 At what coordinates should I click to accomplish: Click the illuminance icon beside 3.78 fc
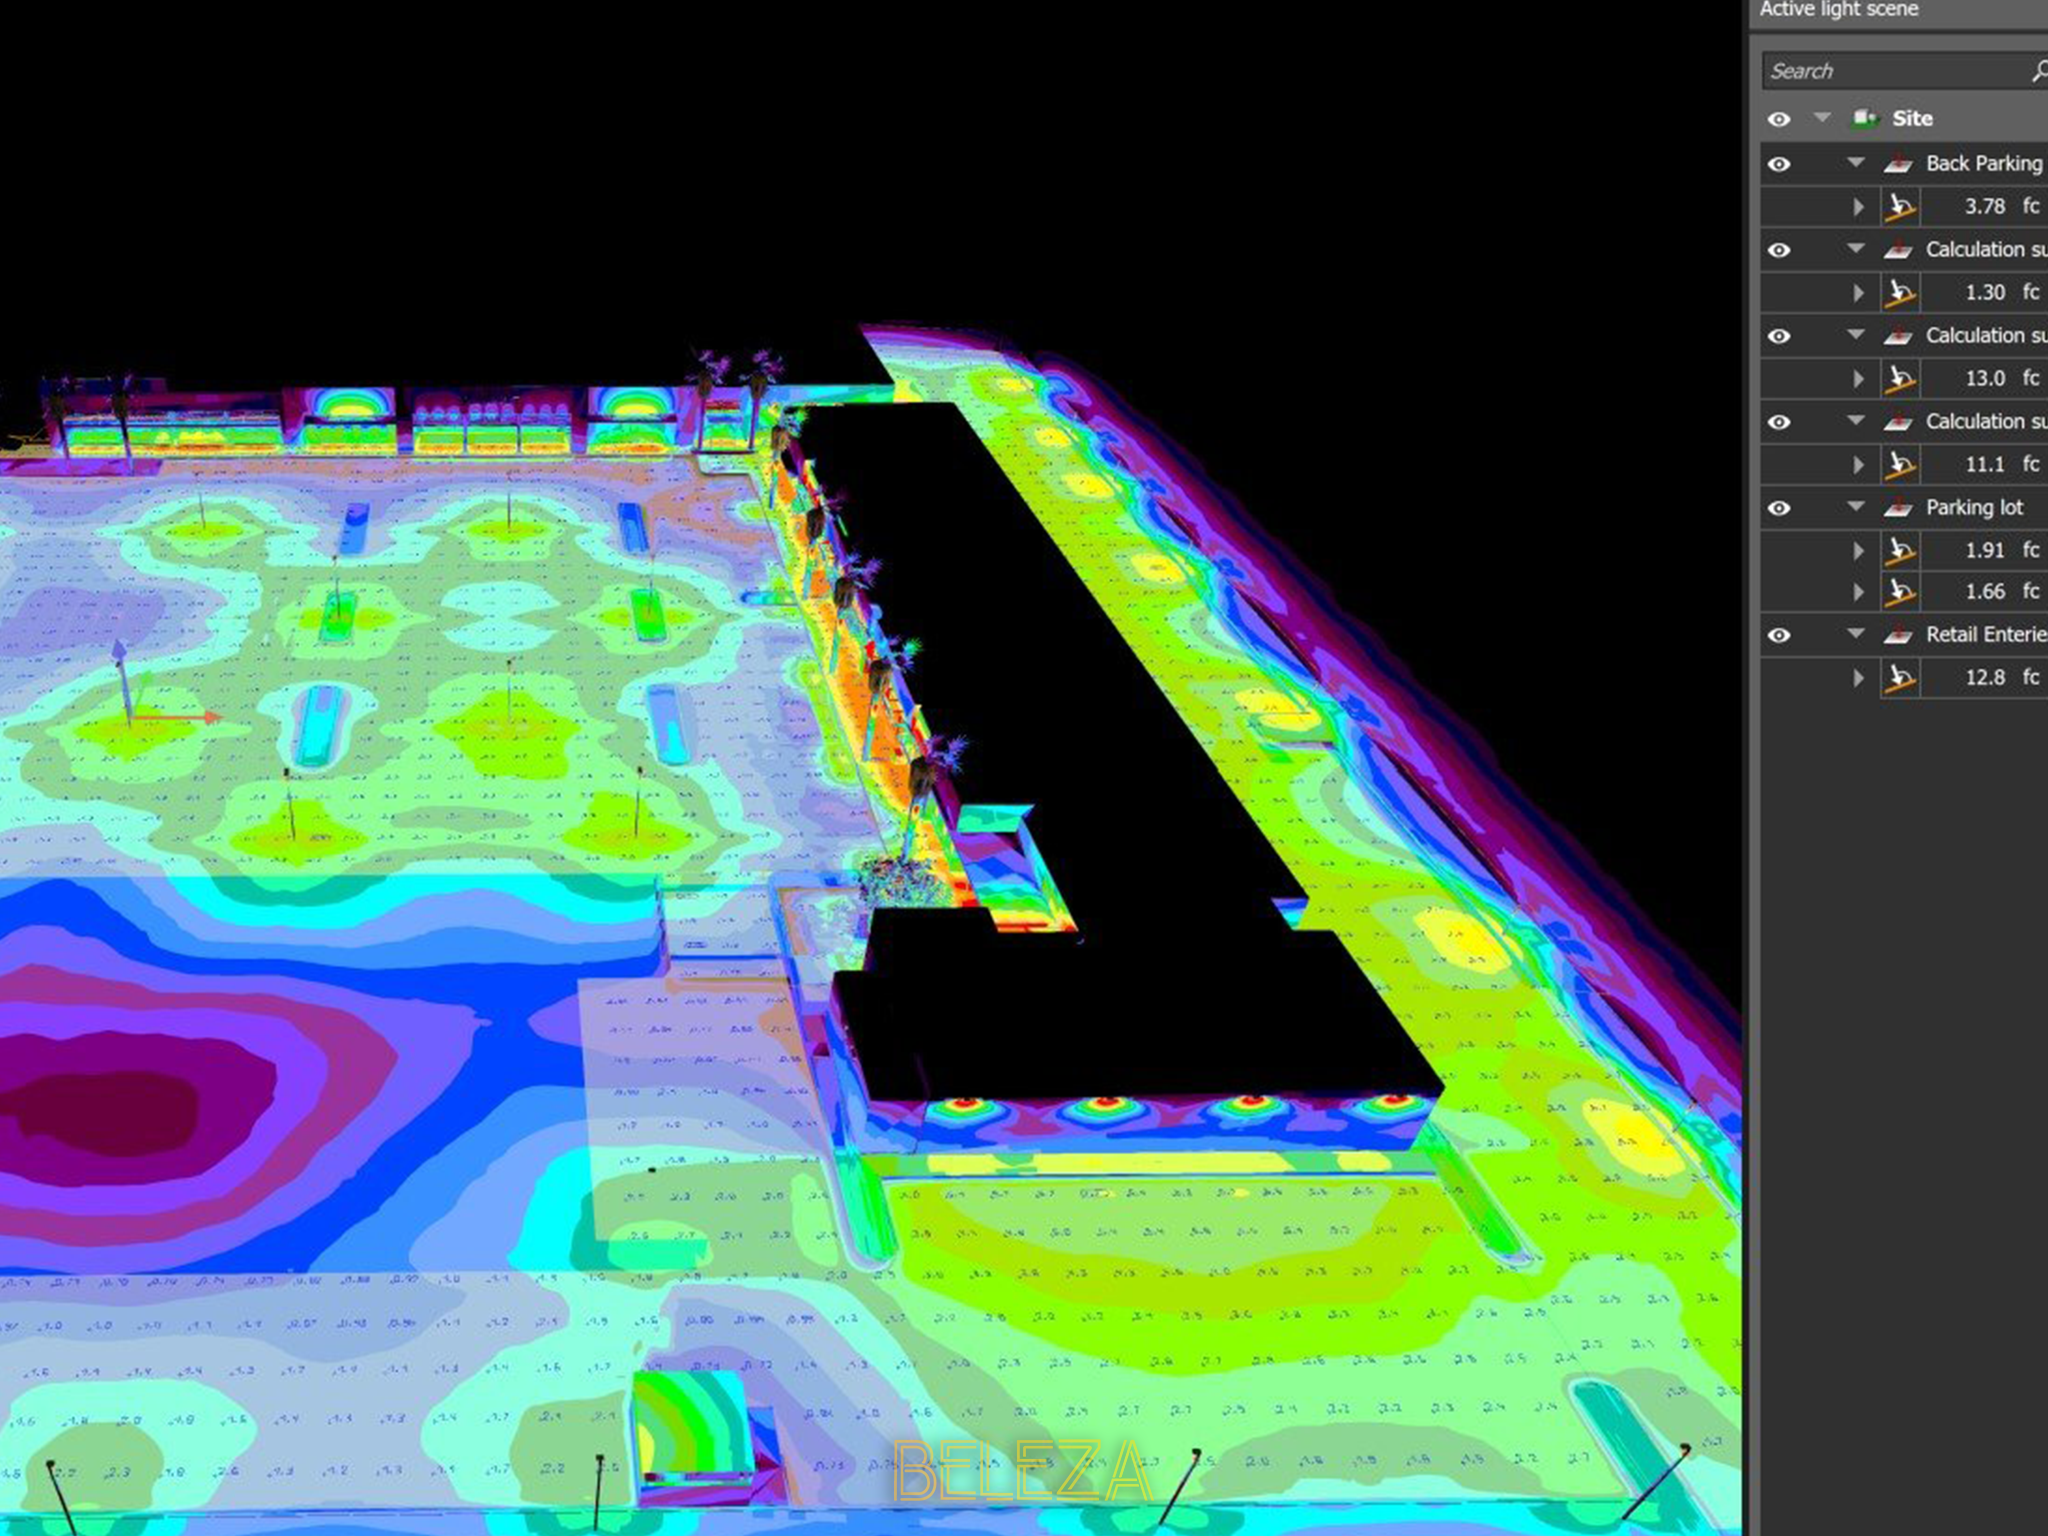[x=1900, y=207]
